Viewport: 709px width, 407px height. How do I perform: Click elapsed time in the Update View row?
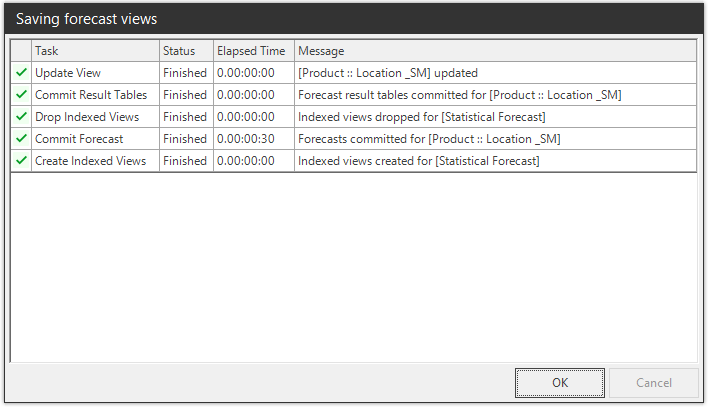(246, 73)
